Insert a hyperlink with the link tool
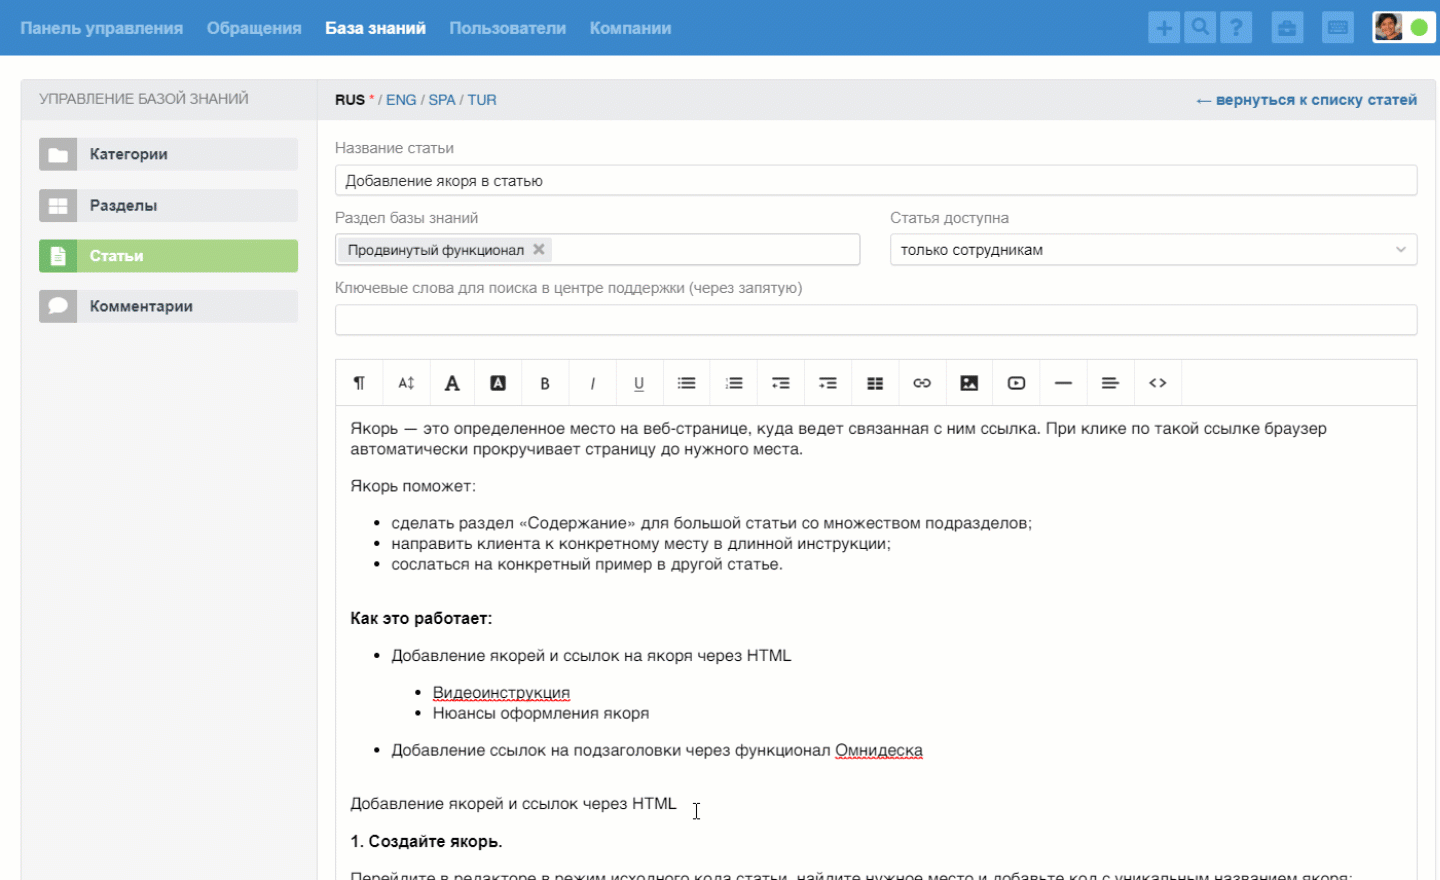This screenshot has height=880, width=1440. tap(922, 383)
